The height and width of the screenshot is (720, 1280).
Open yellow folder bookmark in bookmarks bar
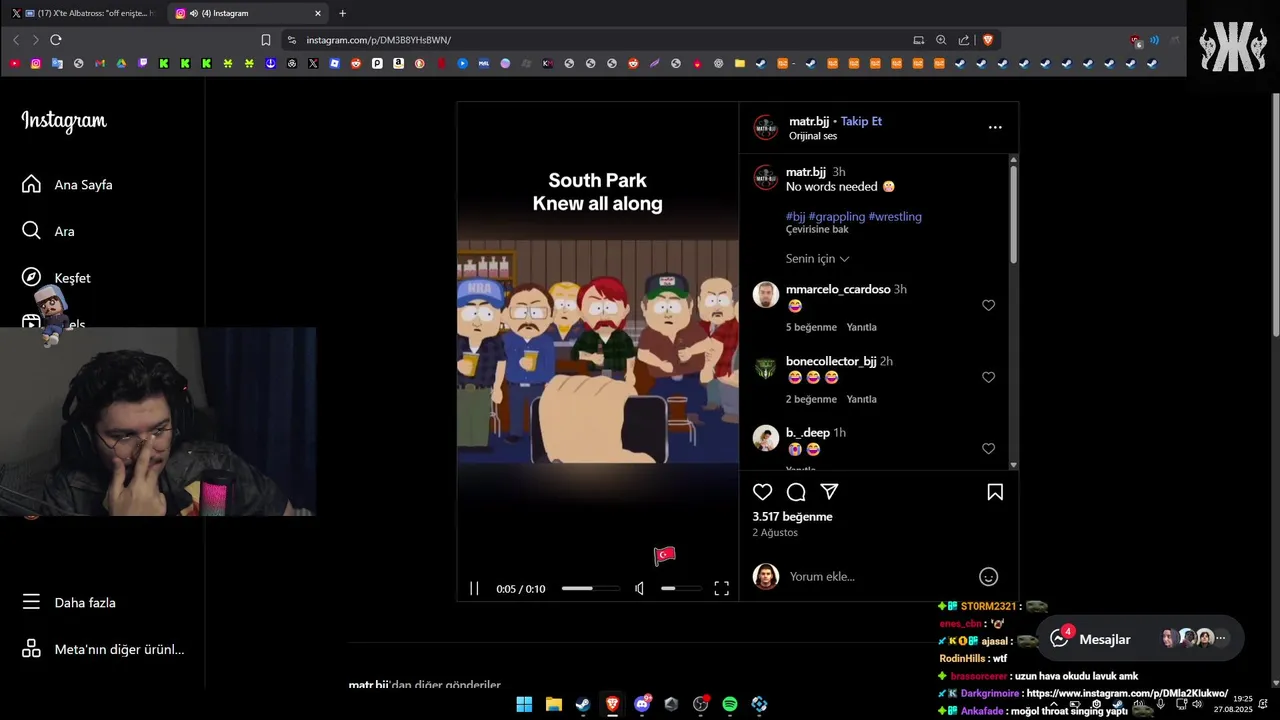pos(740,63)
